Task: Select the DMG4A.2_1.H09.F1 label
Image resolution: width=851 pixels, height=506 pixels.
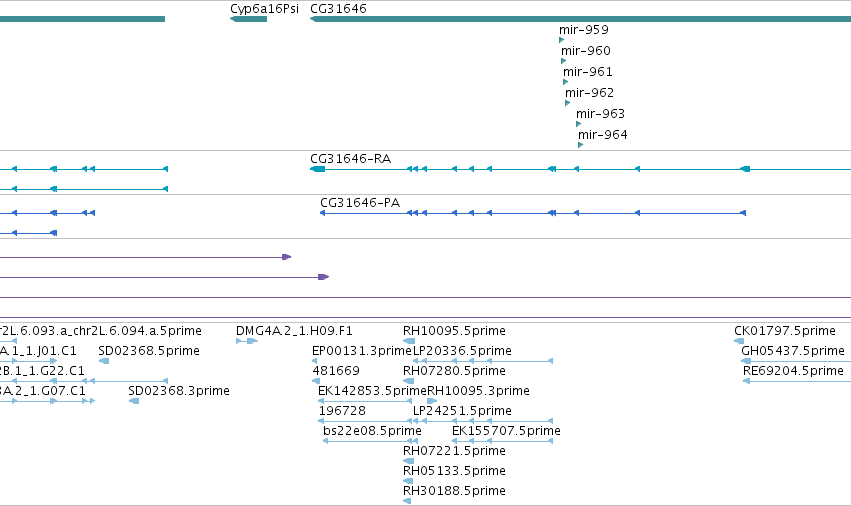Action: pos(294,331)
